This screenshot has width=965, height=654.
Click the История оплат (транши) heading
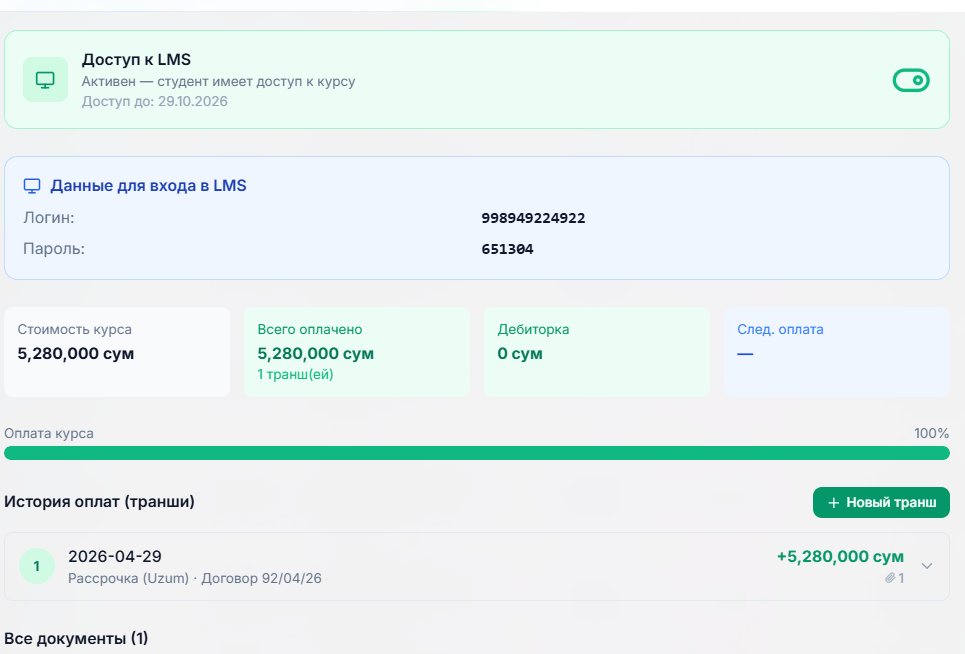pos(99,501)
